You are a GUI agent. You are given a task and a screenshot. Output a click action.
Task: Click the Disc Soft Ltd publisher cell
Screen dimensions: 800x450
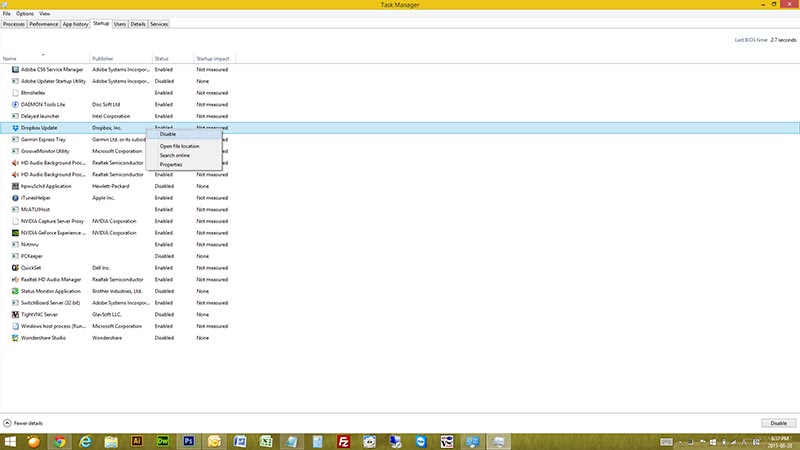pyautogui.click(x=106, y=105)
